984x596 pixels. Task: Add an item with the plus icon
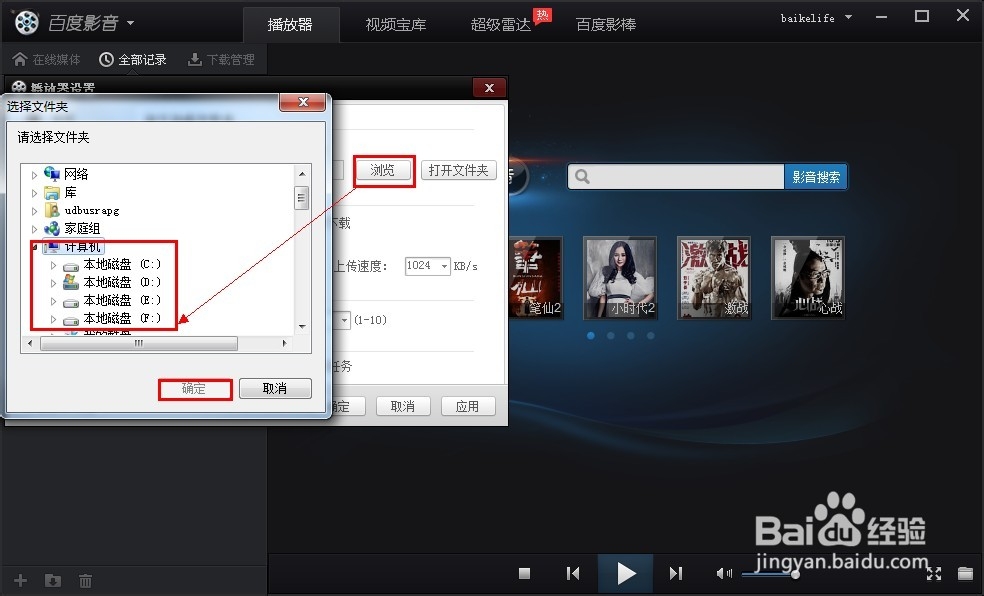coord(21,580)
